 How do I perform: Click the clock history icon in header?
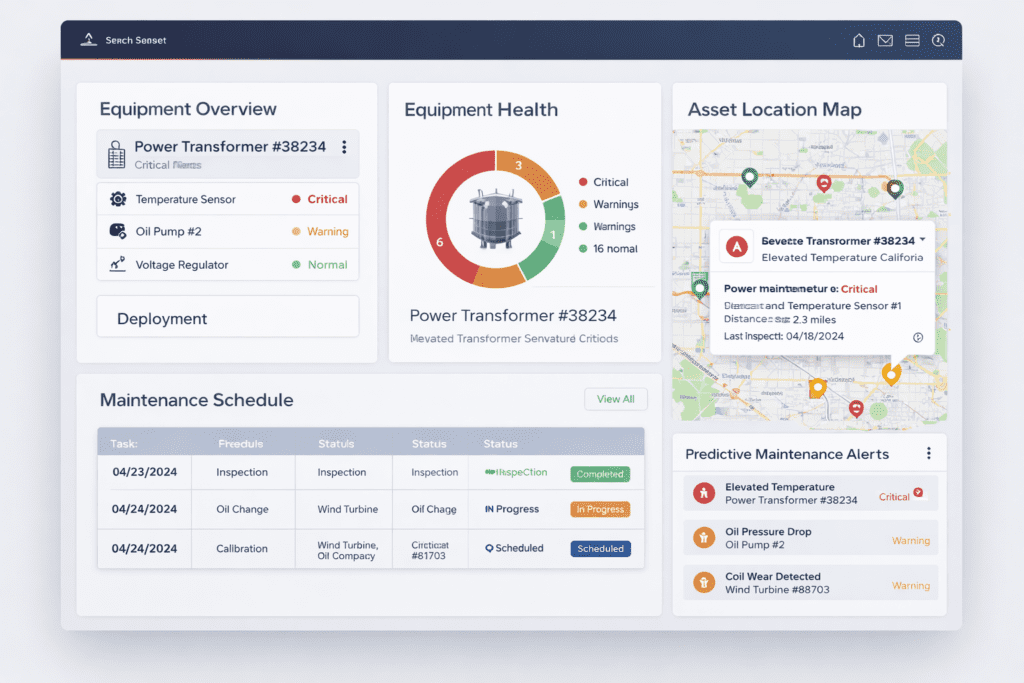tap(938, 40)
